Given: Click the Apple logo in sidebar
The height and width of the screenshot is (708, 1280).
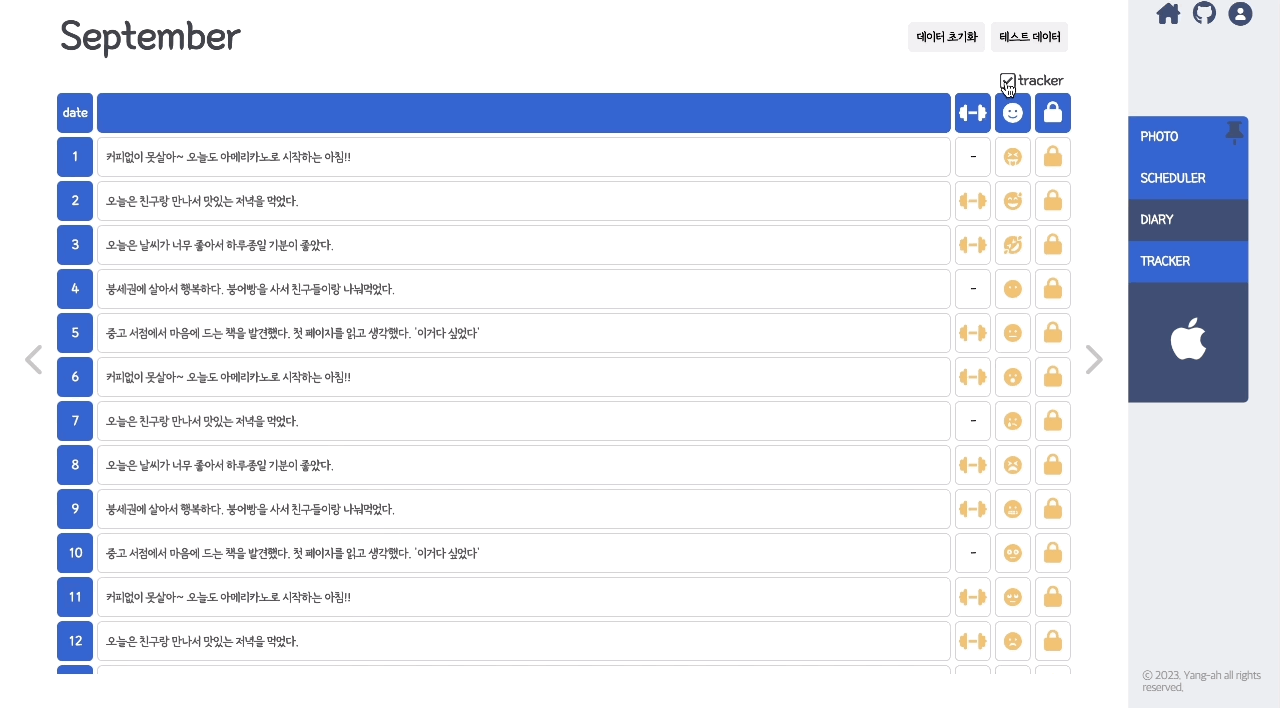Looking at the screenshot, I should (1188, 339).
